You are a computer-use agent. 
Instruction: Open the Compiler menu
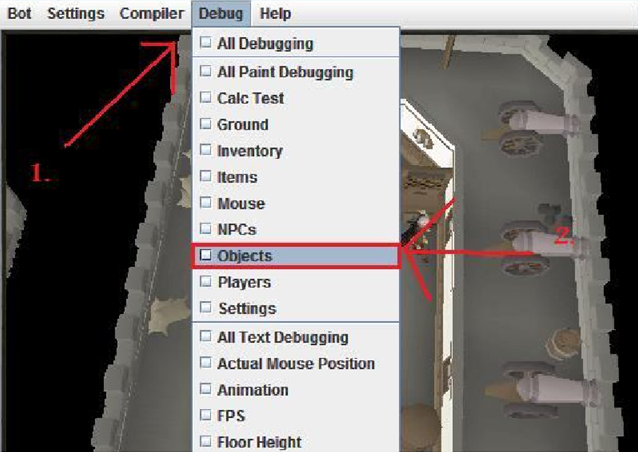(151, 13)
